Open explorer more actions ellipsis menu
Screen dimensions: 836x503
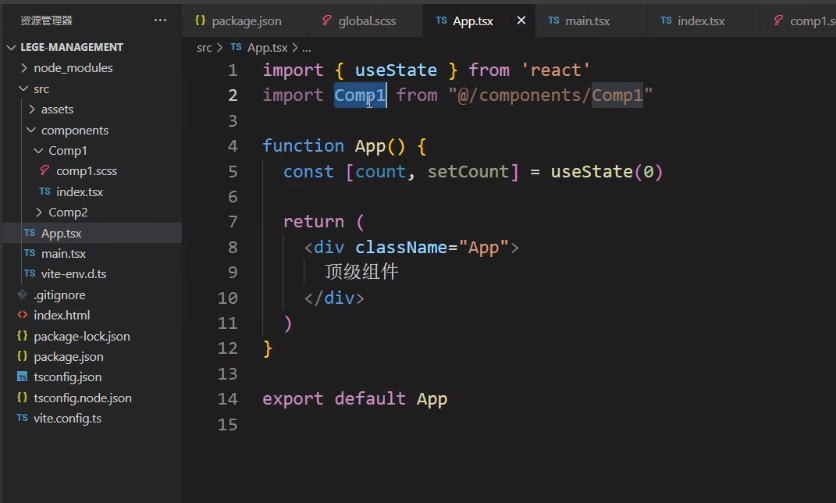tap(160, 20)
